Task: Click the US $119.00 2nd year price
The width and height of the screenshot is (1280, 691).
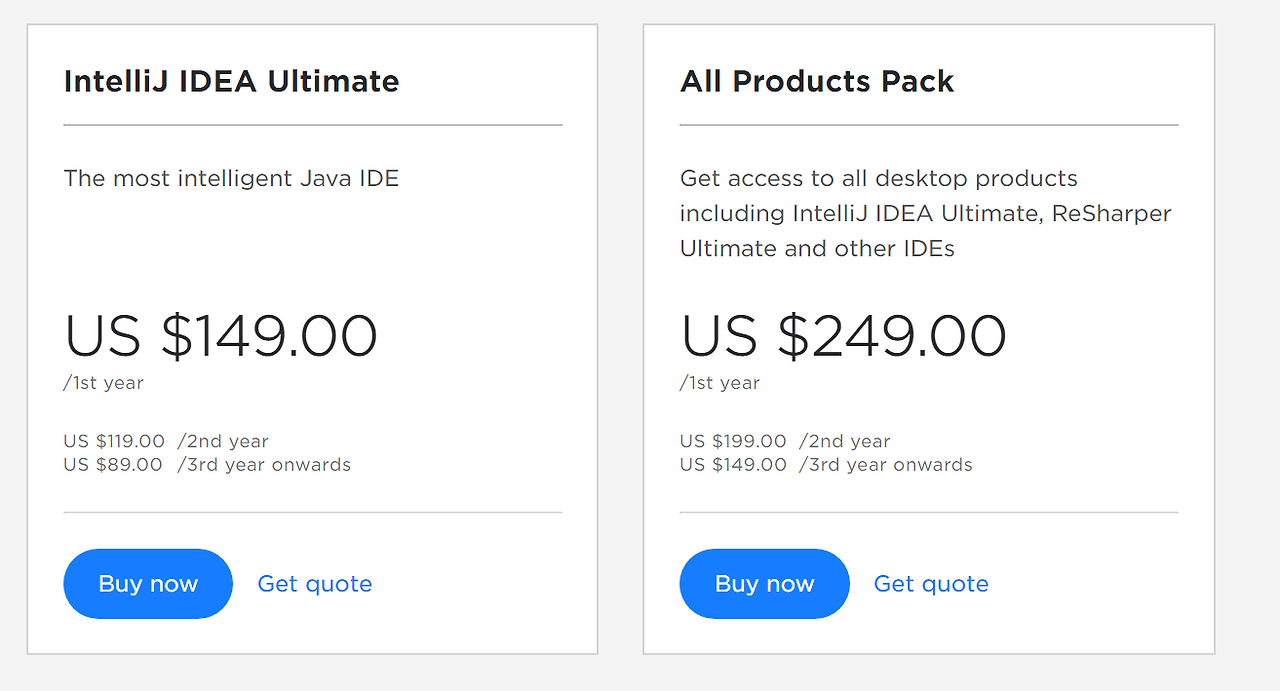Action: coord(114,441)
